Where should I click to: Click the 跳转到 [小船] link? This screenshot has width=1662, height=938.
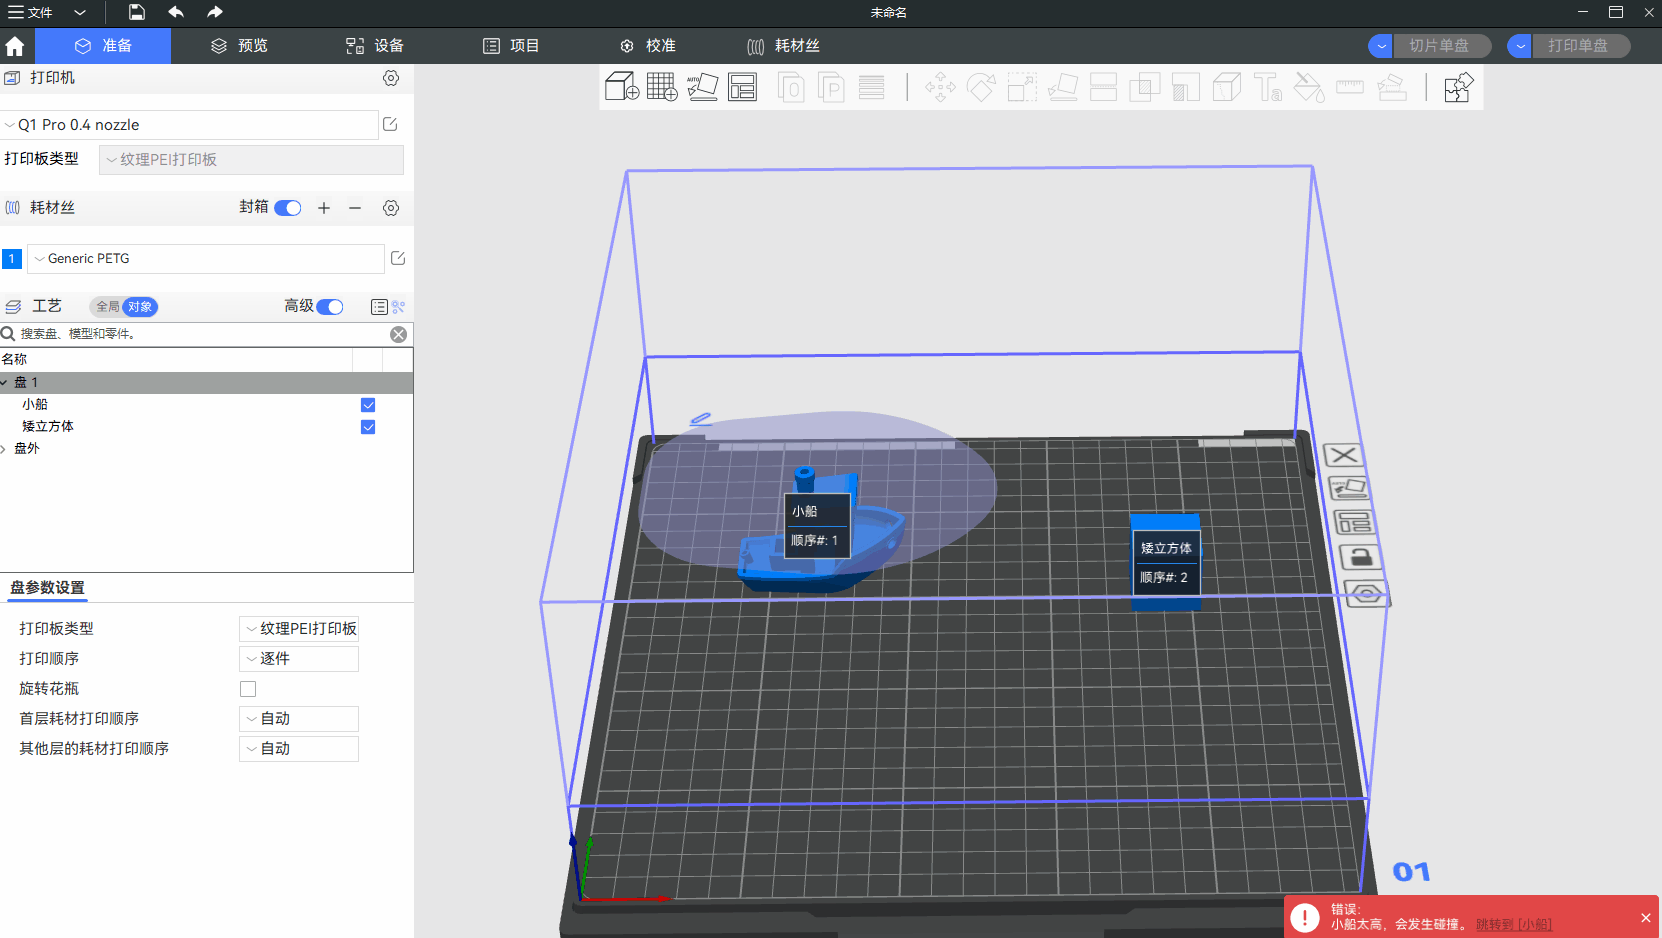(1513, 925)
